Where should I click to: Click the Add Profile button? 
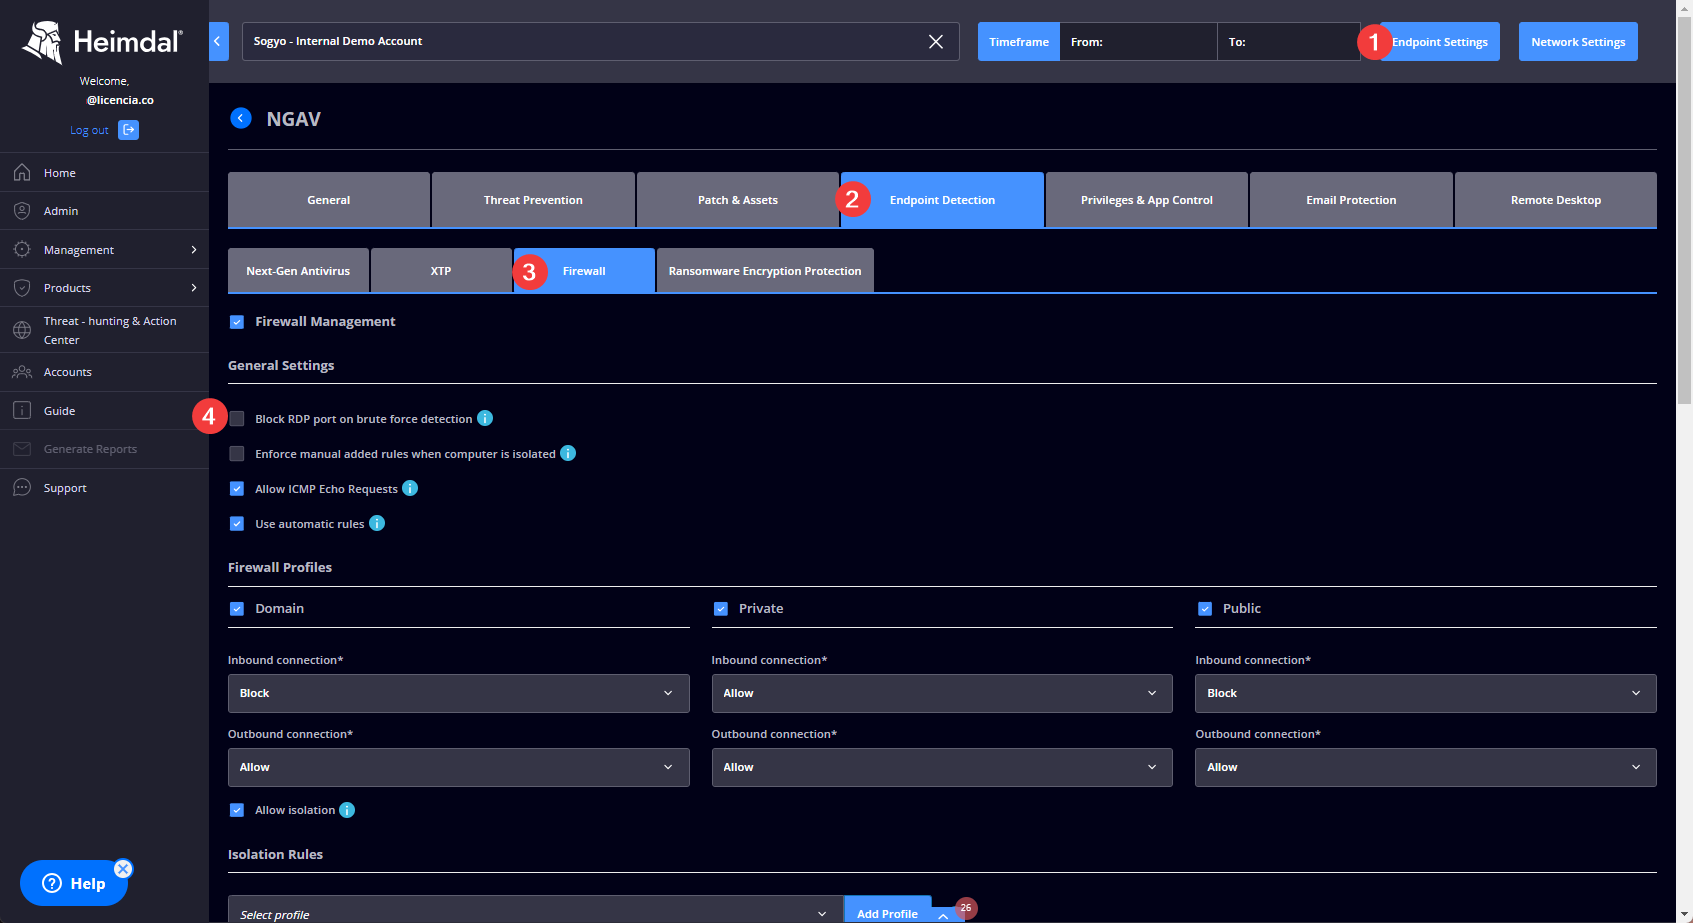[x=888, y=909]
